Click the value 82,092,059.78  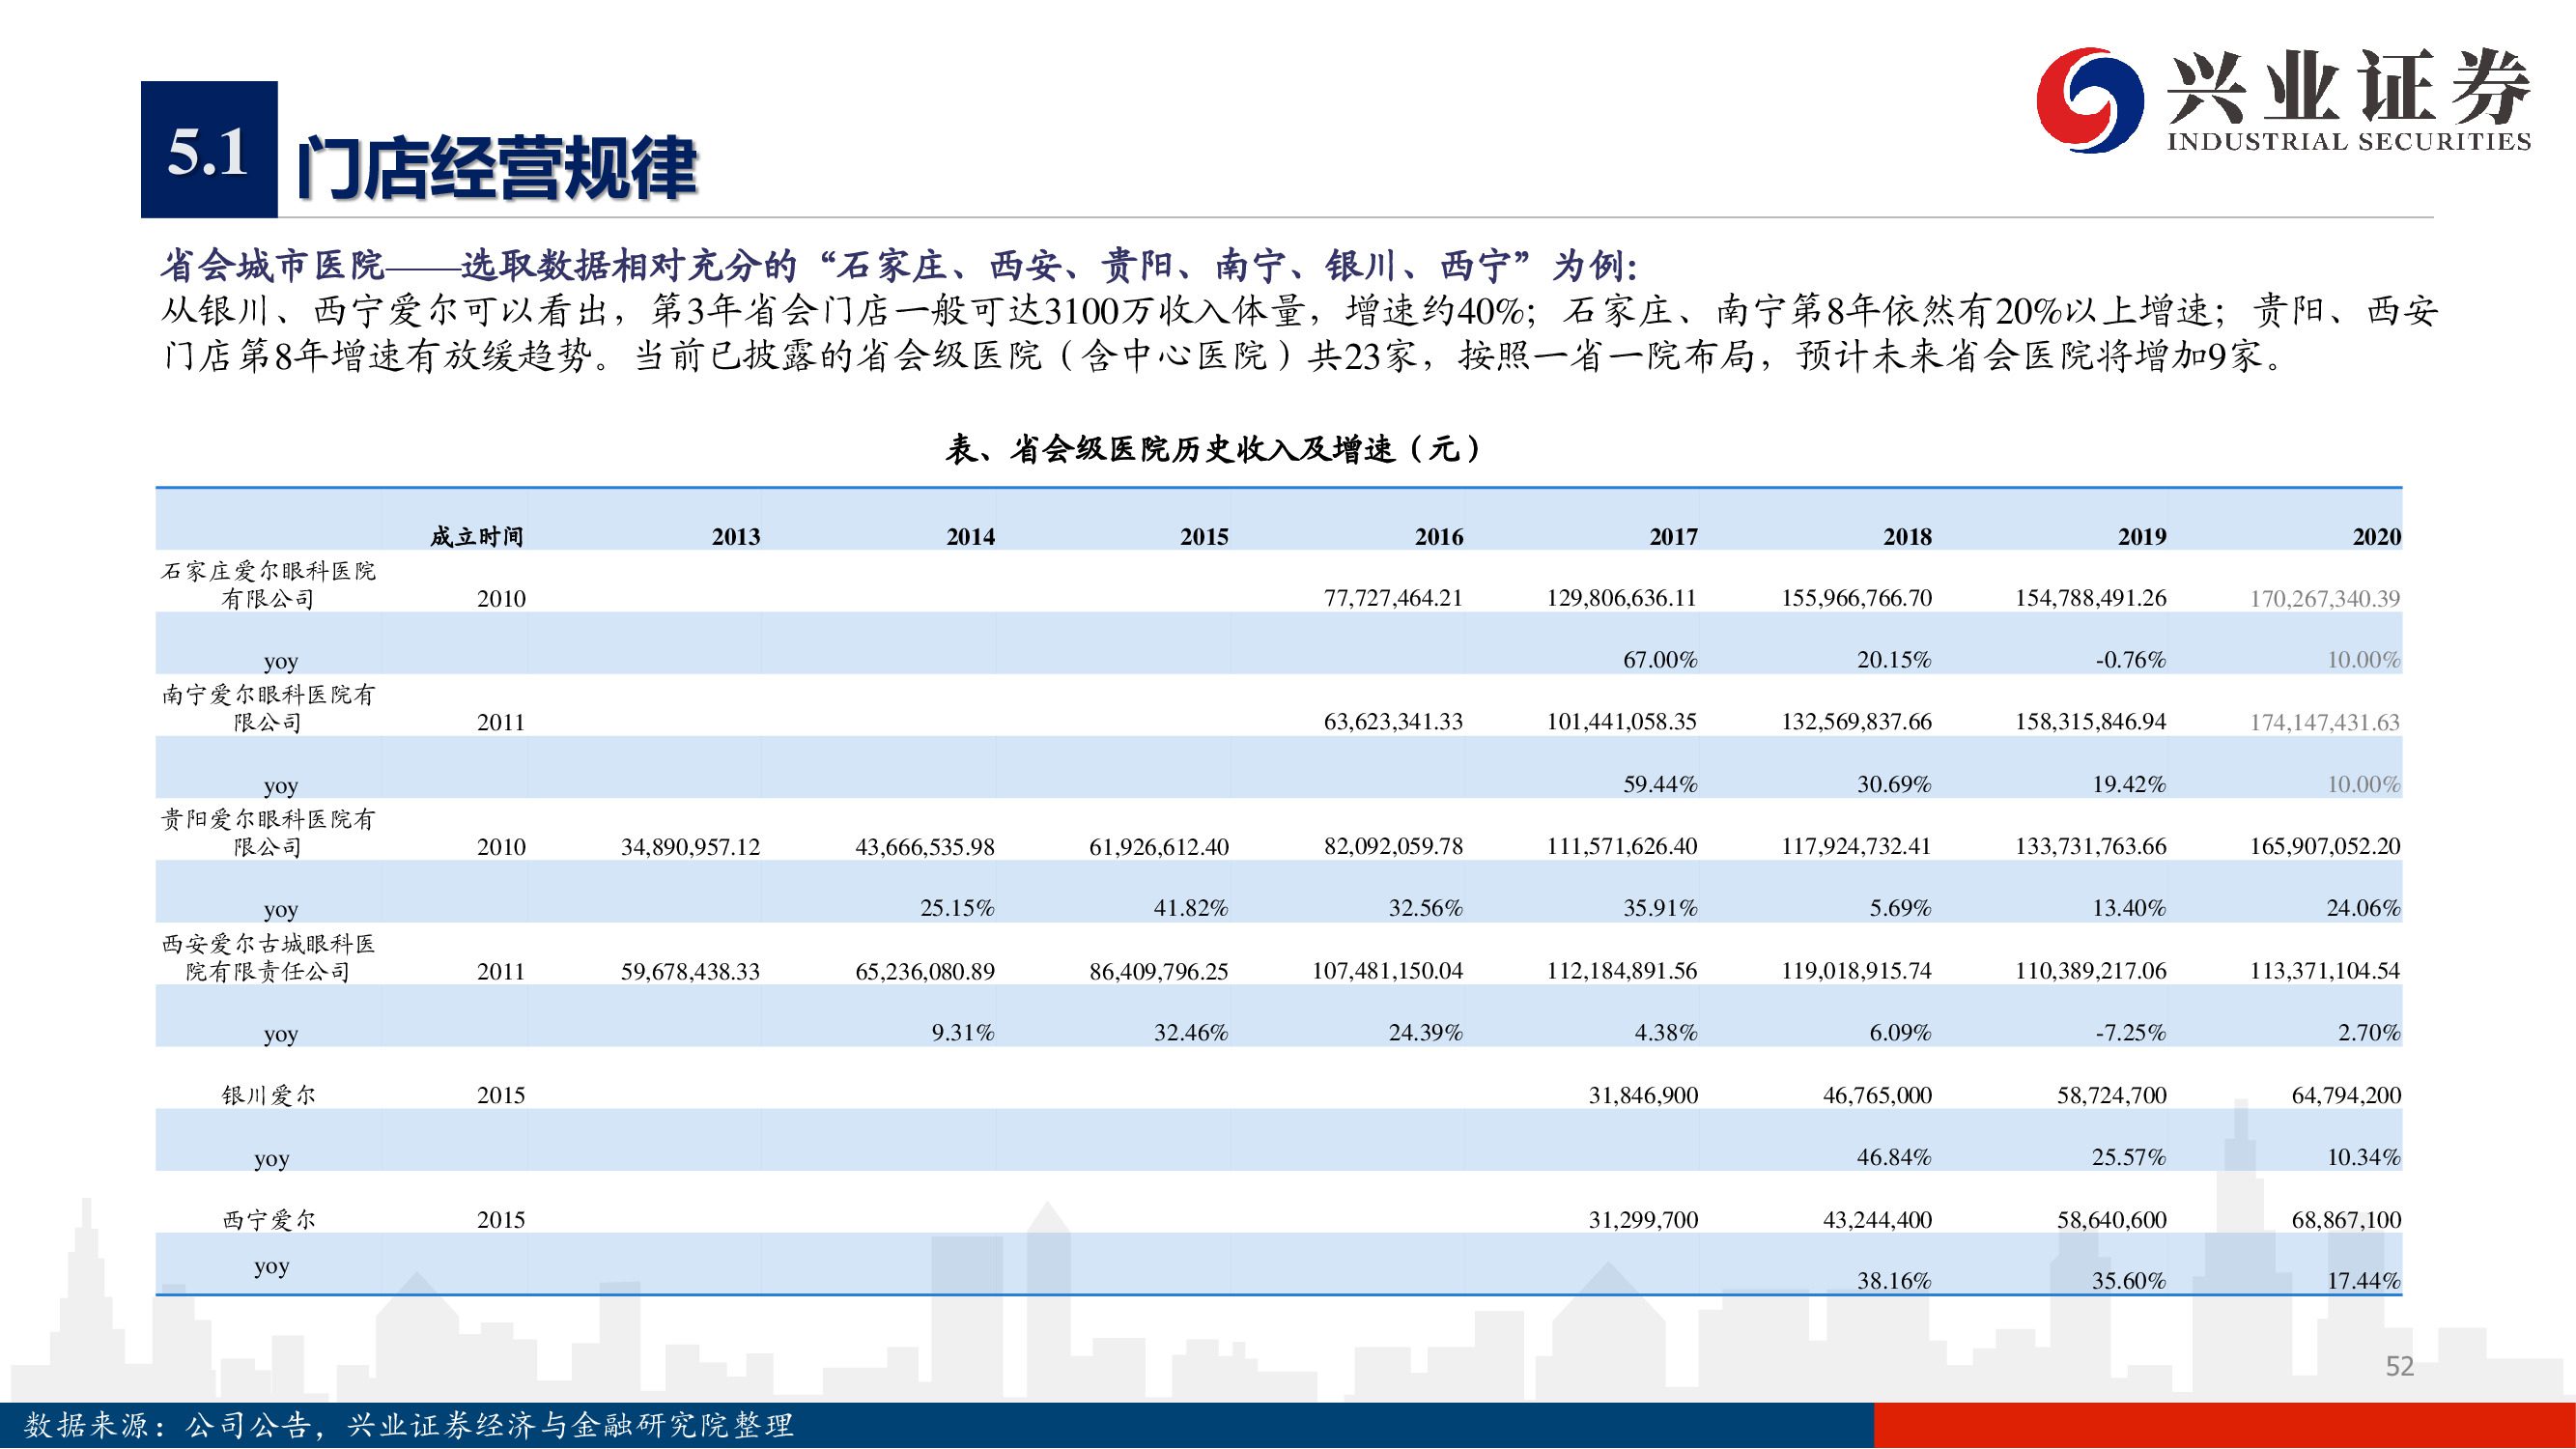[x=1393, y=847]
